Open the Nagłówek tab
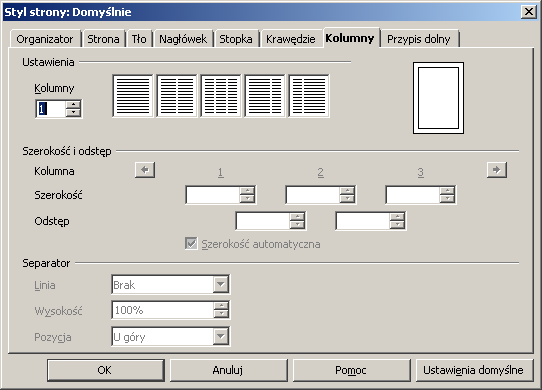Screen dimensions: 542x390 (x=183, y=39)
